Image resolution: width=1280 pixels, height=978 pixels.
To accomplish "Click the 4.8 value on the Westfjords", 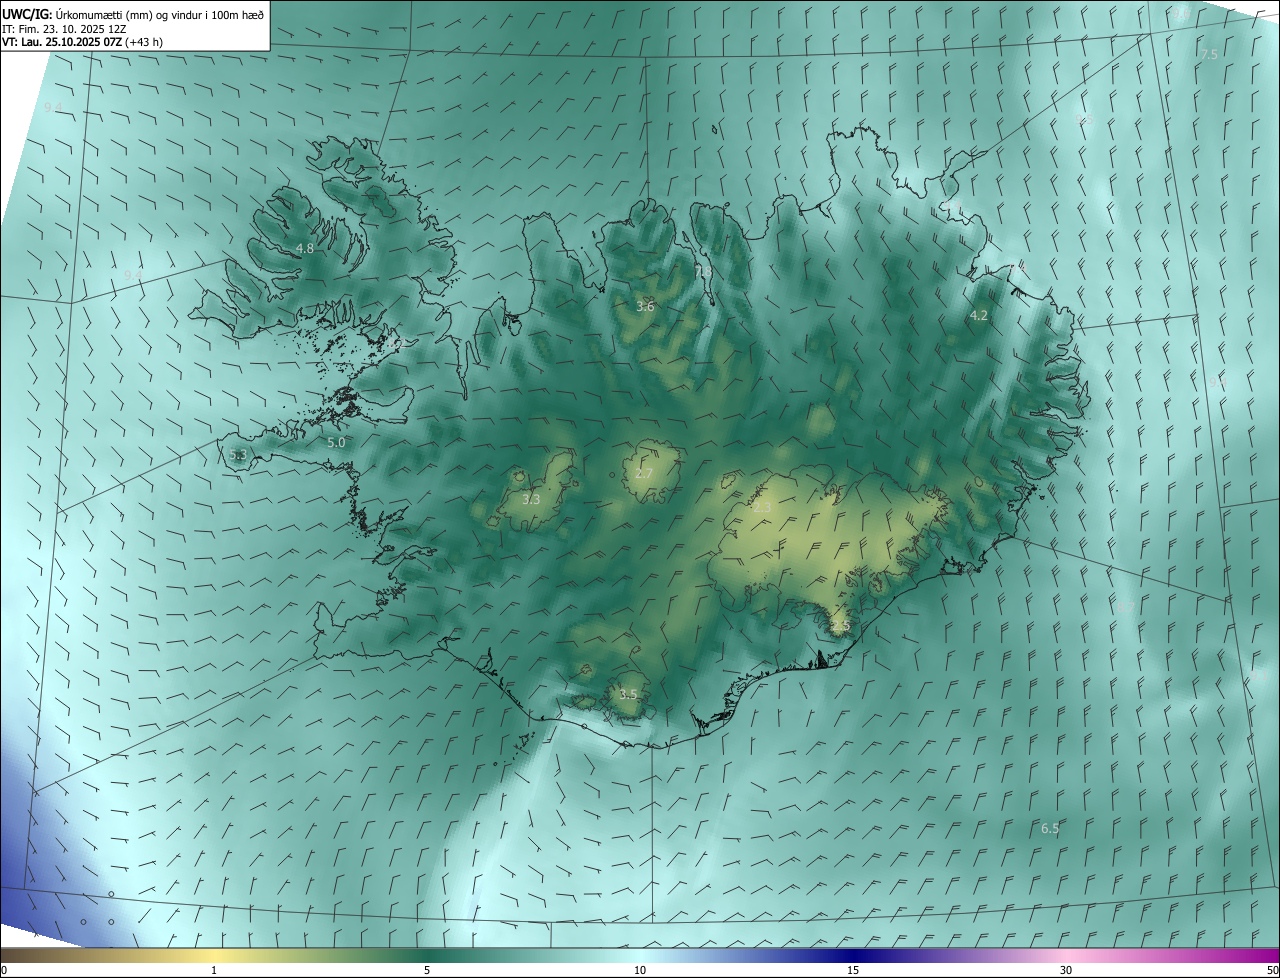I will click(305, 248).
